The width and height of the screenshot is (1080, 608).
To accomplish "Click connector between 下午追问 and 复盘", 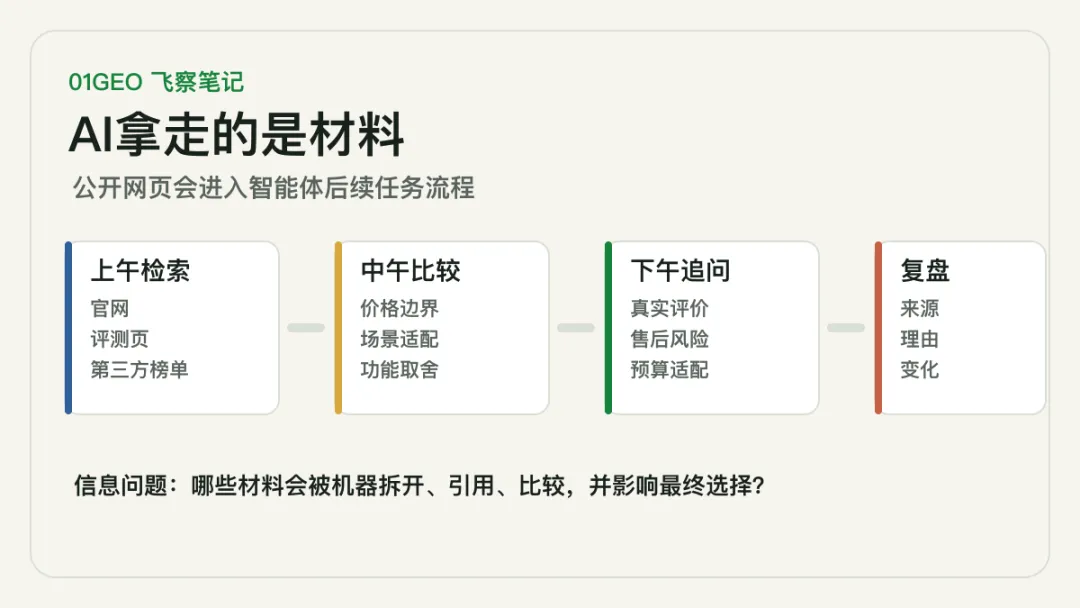I will [846, 328].
